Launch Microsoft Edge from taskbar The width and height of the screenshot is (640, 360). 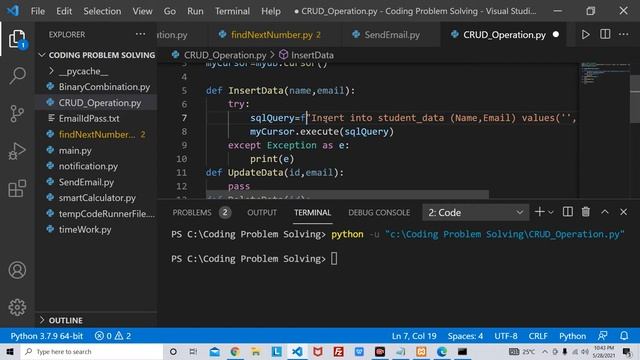(442, 352)
